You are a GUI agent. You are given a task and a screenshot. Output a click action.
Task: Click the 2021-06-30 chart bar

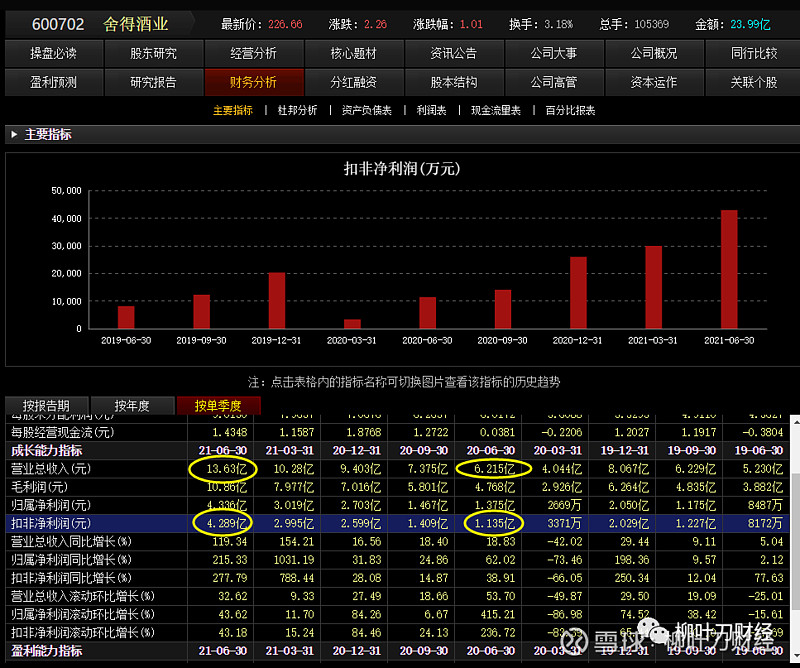[x=729, y=269]
